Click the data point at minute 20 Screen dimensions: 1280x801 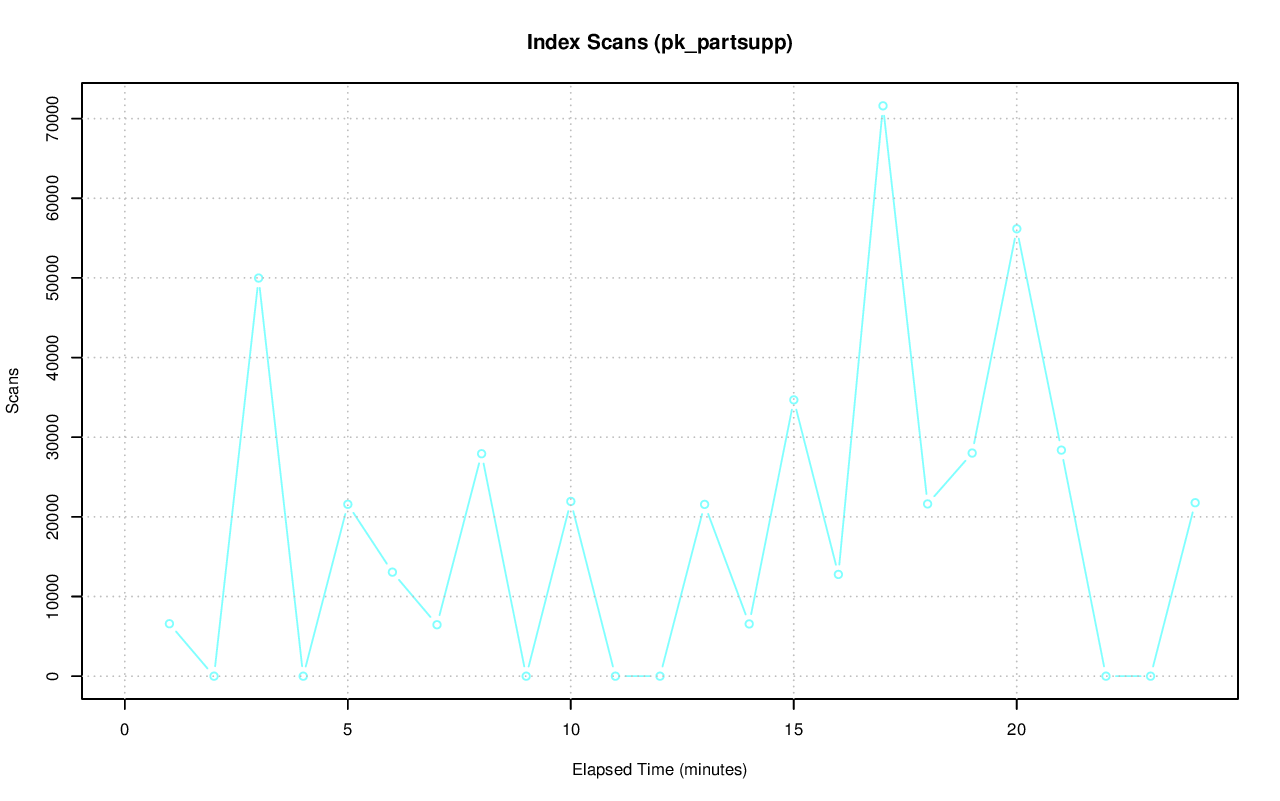tap(1017, 229)
